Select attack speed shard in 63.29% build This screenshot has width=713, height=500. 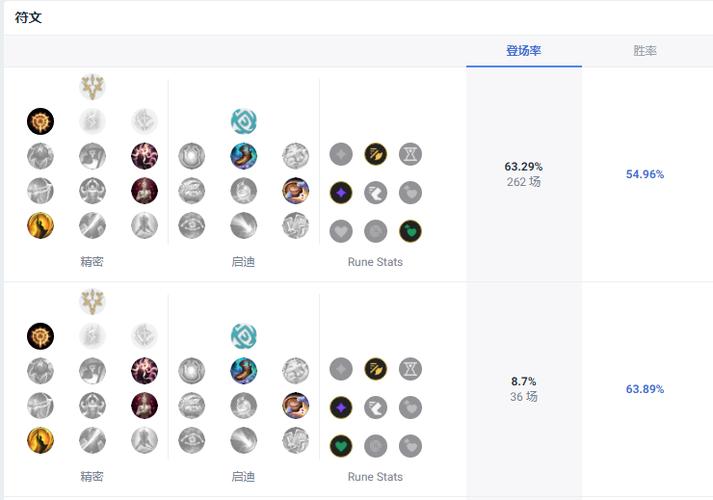[x=376, y=154]
